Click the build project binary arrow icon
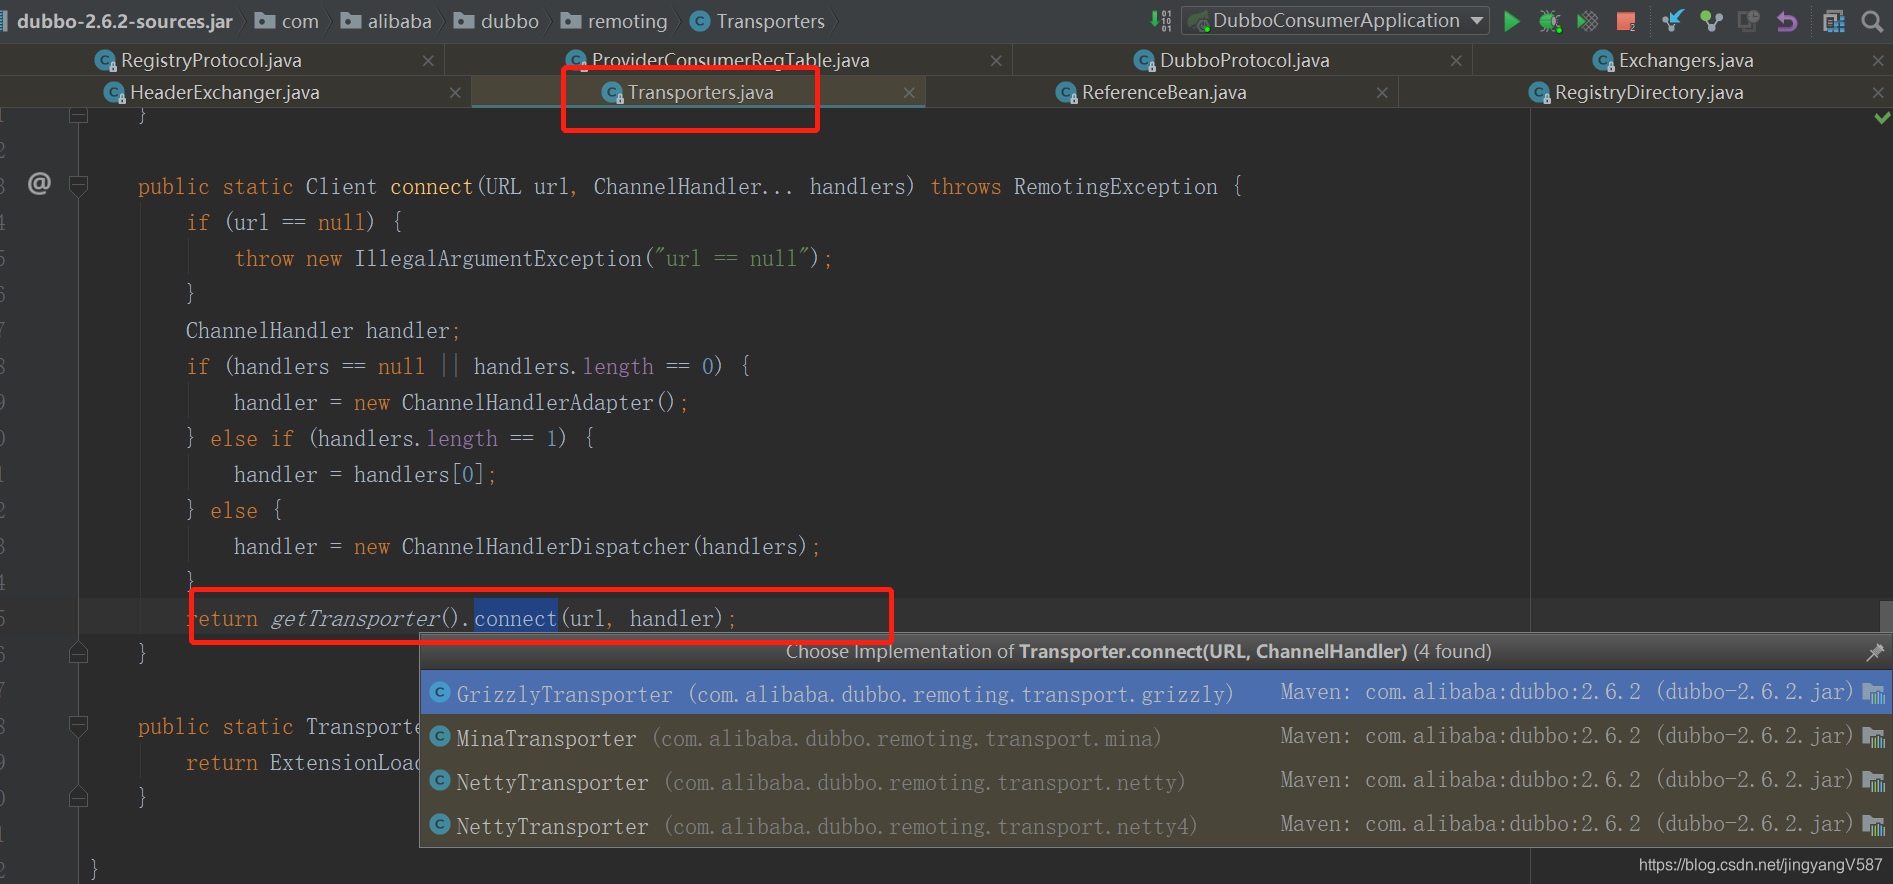 coord(1160,21)
